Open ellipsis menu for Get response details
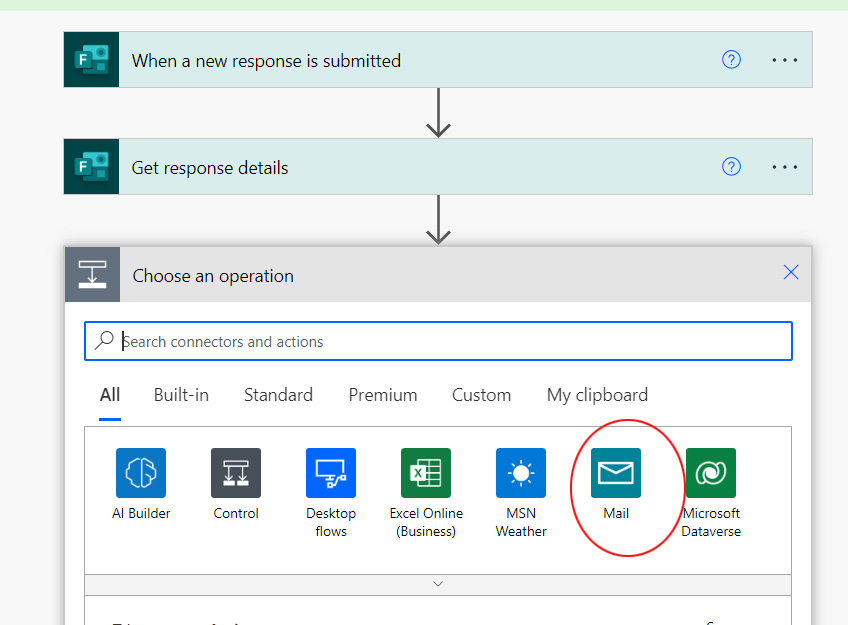Viewport: 848px width, 625px height. 785,167
